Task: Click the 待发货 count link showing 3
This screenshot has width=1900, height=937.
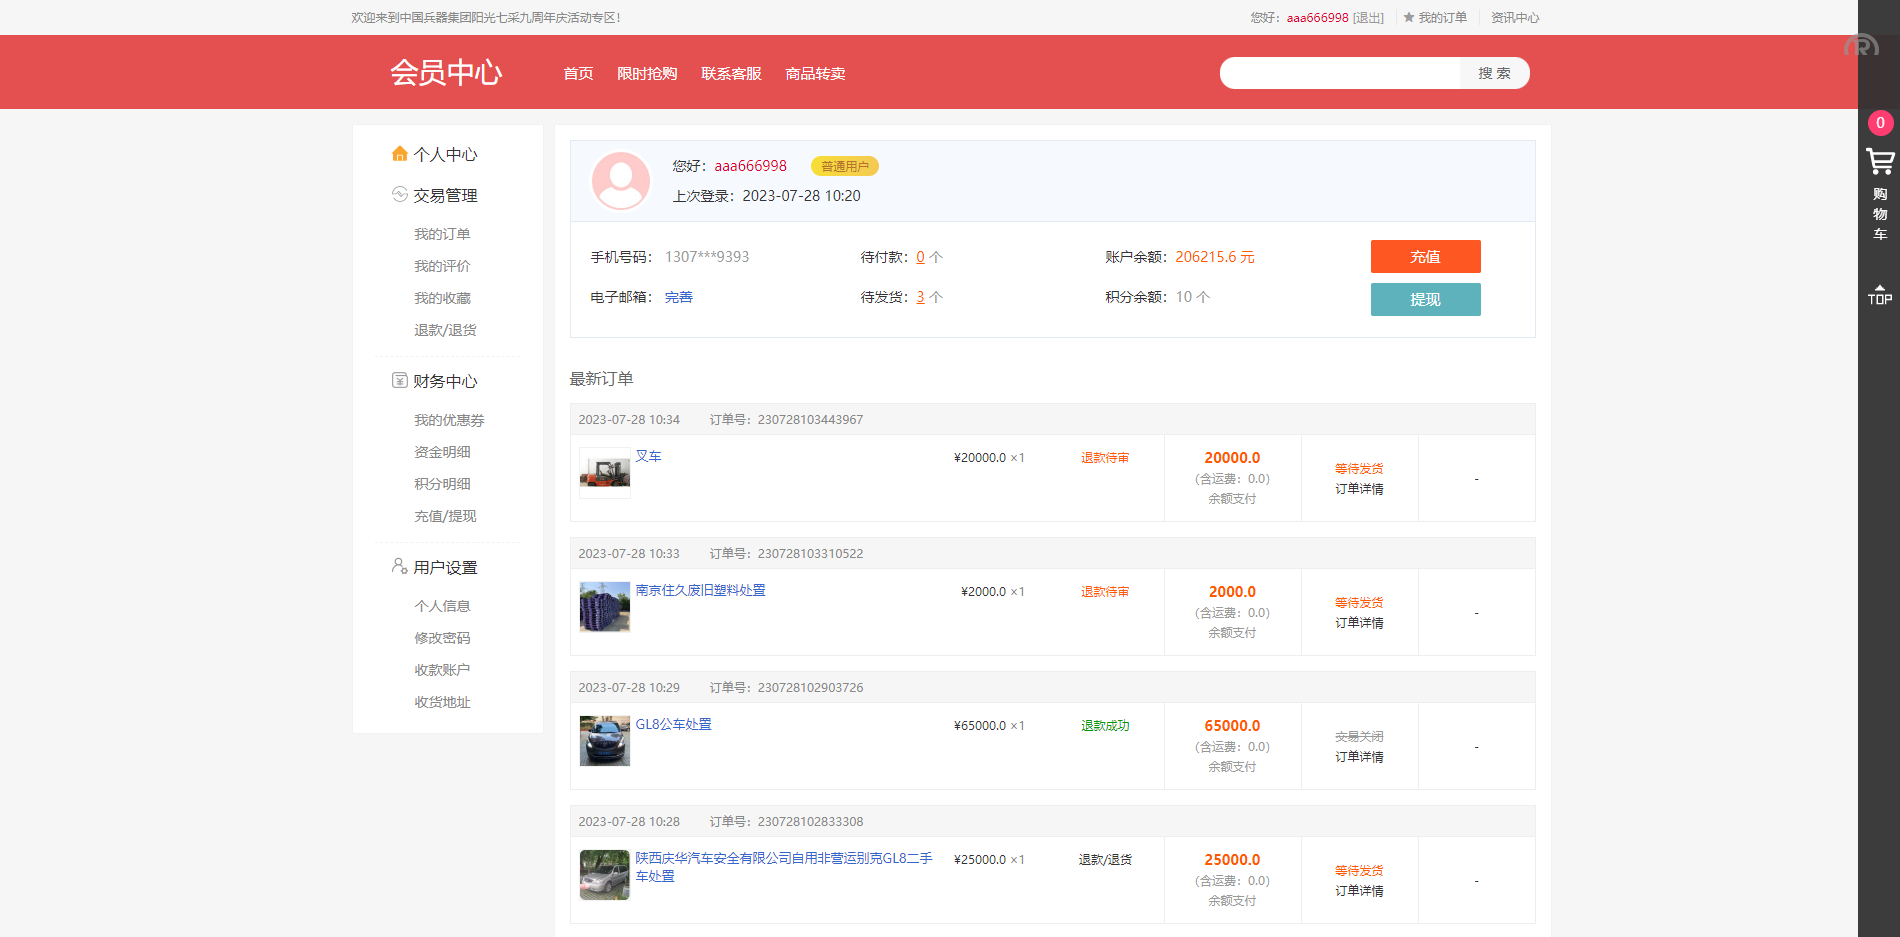Action: [921, 297]
